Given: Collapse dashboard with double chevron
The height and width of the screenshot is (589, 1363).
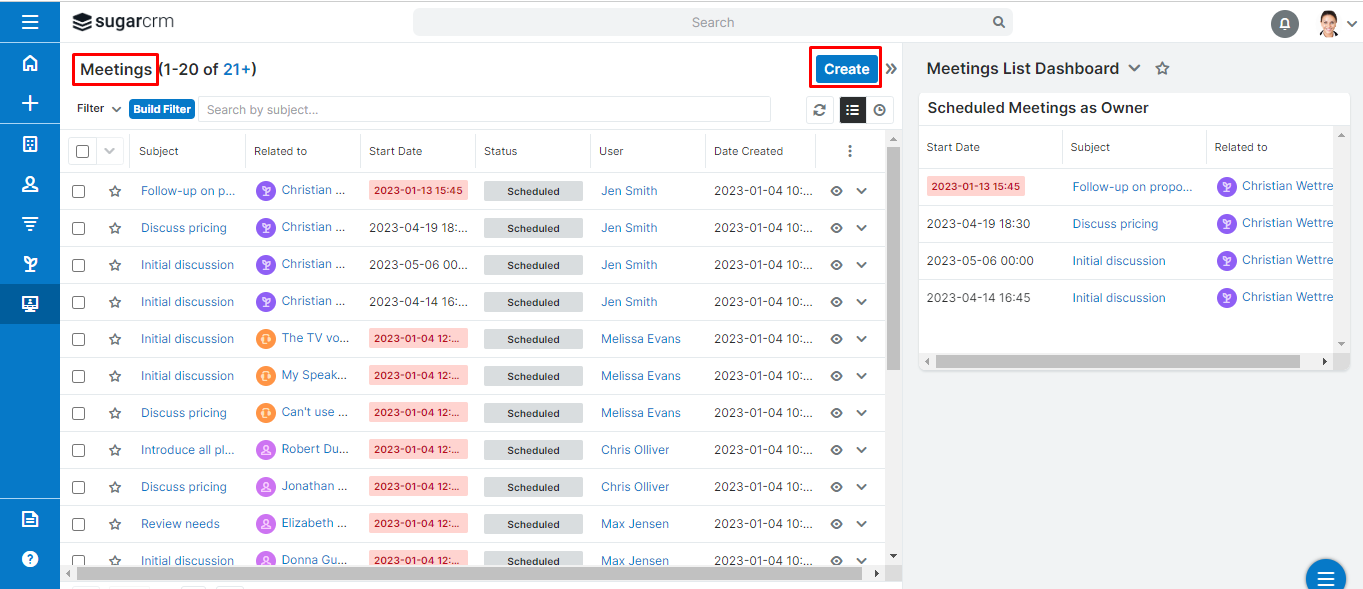Looking at the screenshot, I should (891, 69).
